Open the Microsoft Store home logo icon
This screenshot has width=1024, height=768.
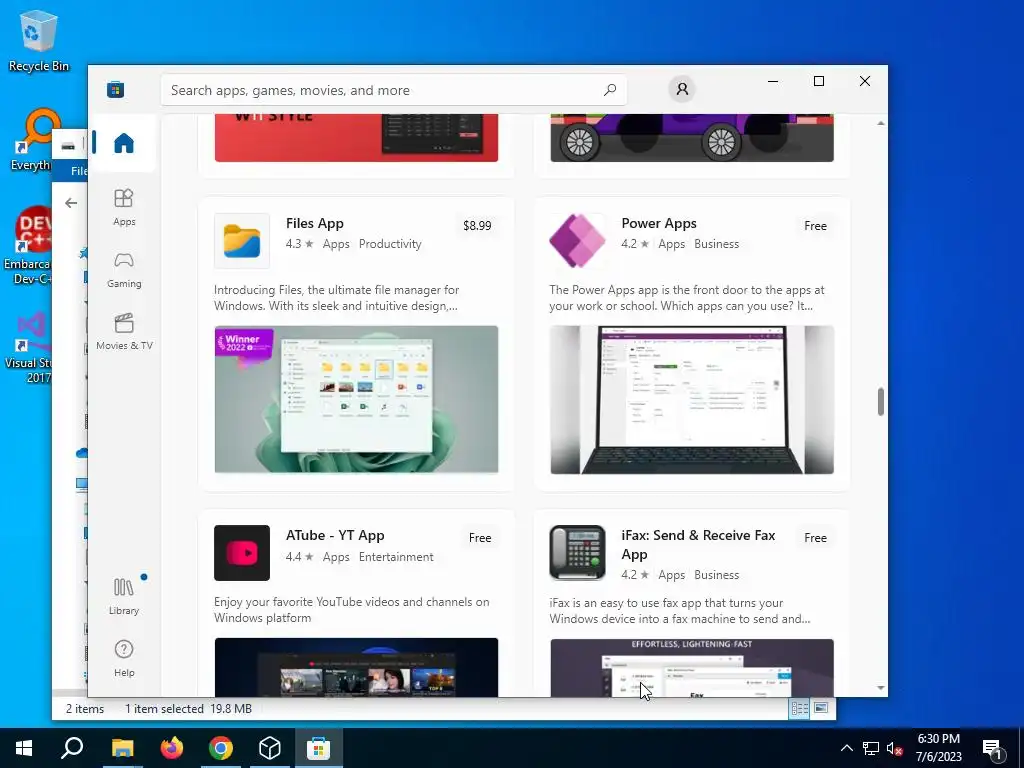[x=116, y=89]
